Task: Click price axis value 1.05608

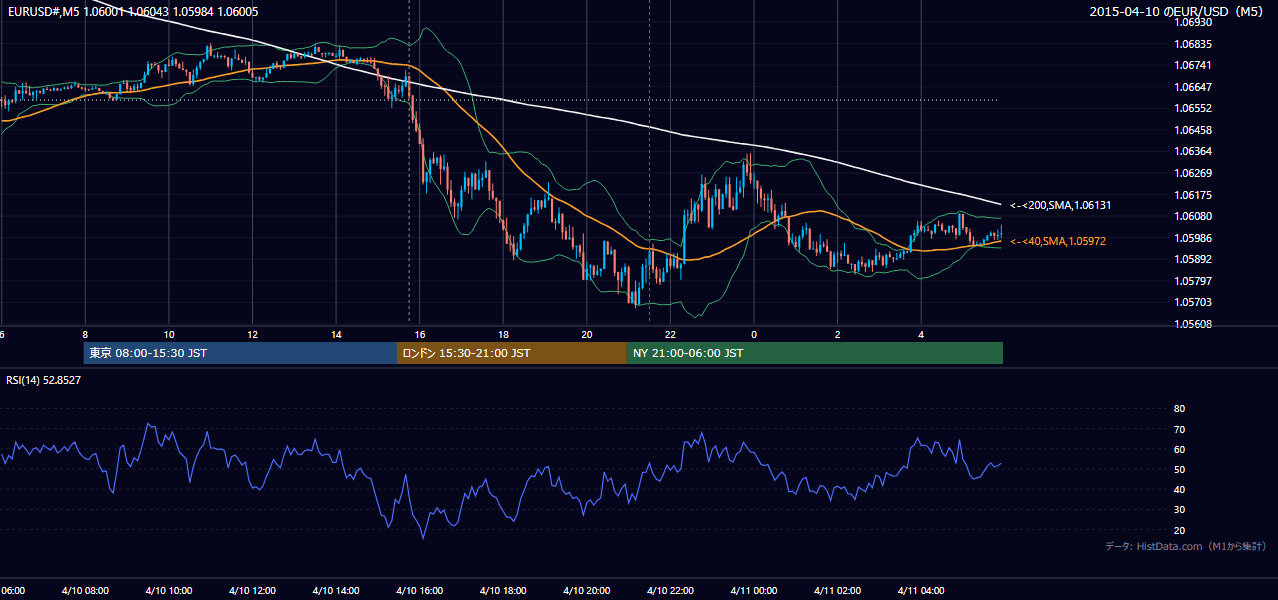Action: pos(1194,324)
